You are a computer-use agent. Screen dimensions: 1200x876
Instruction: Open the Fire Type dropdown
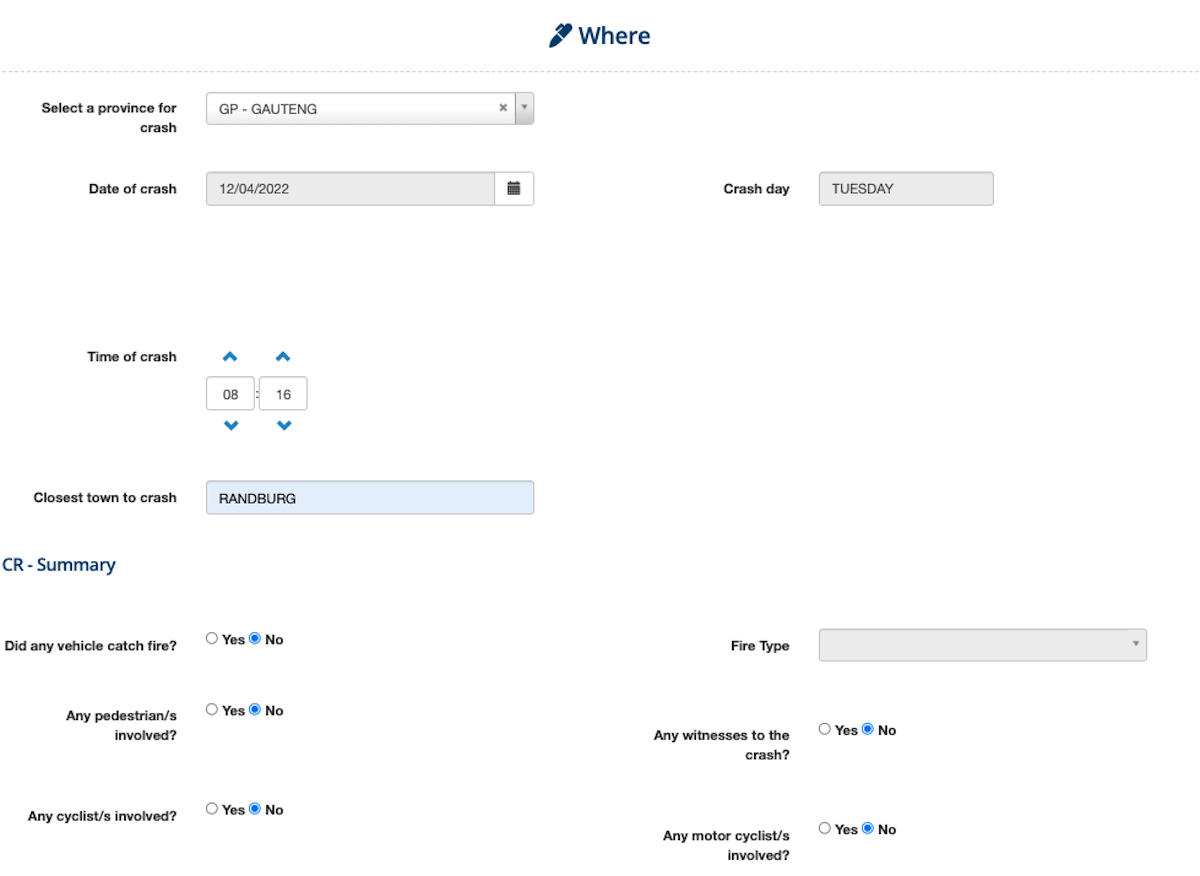coord(982,645)
